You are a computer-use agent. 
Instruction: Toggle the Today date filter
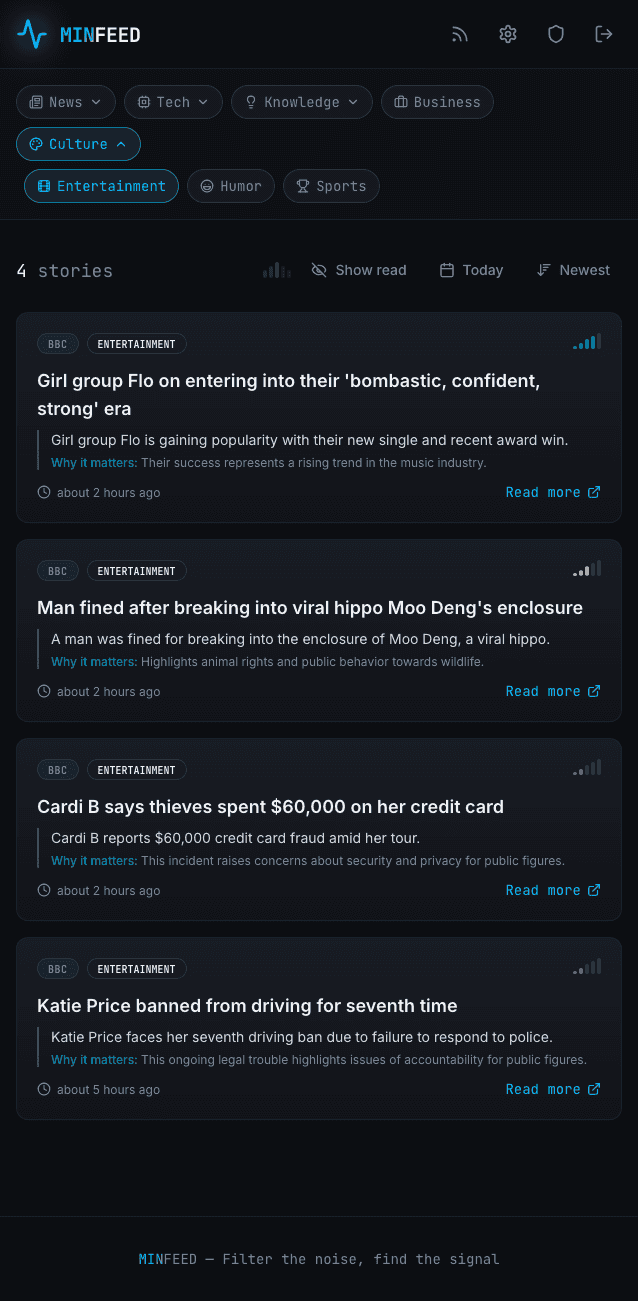click(471, 270)
